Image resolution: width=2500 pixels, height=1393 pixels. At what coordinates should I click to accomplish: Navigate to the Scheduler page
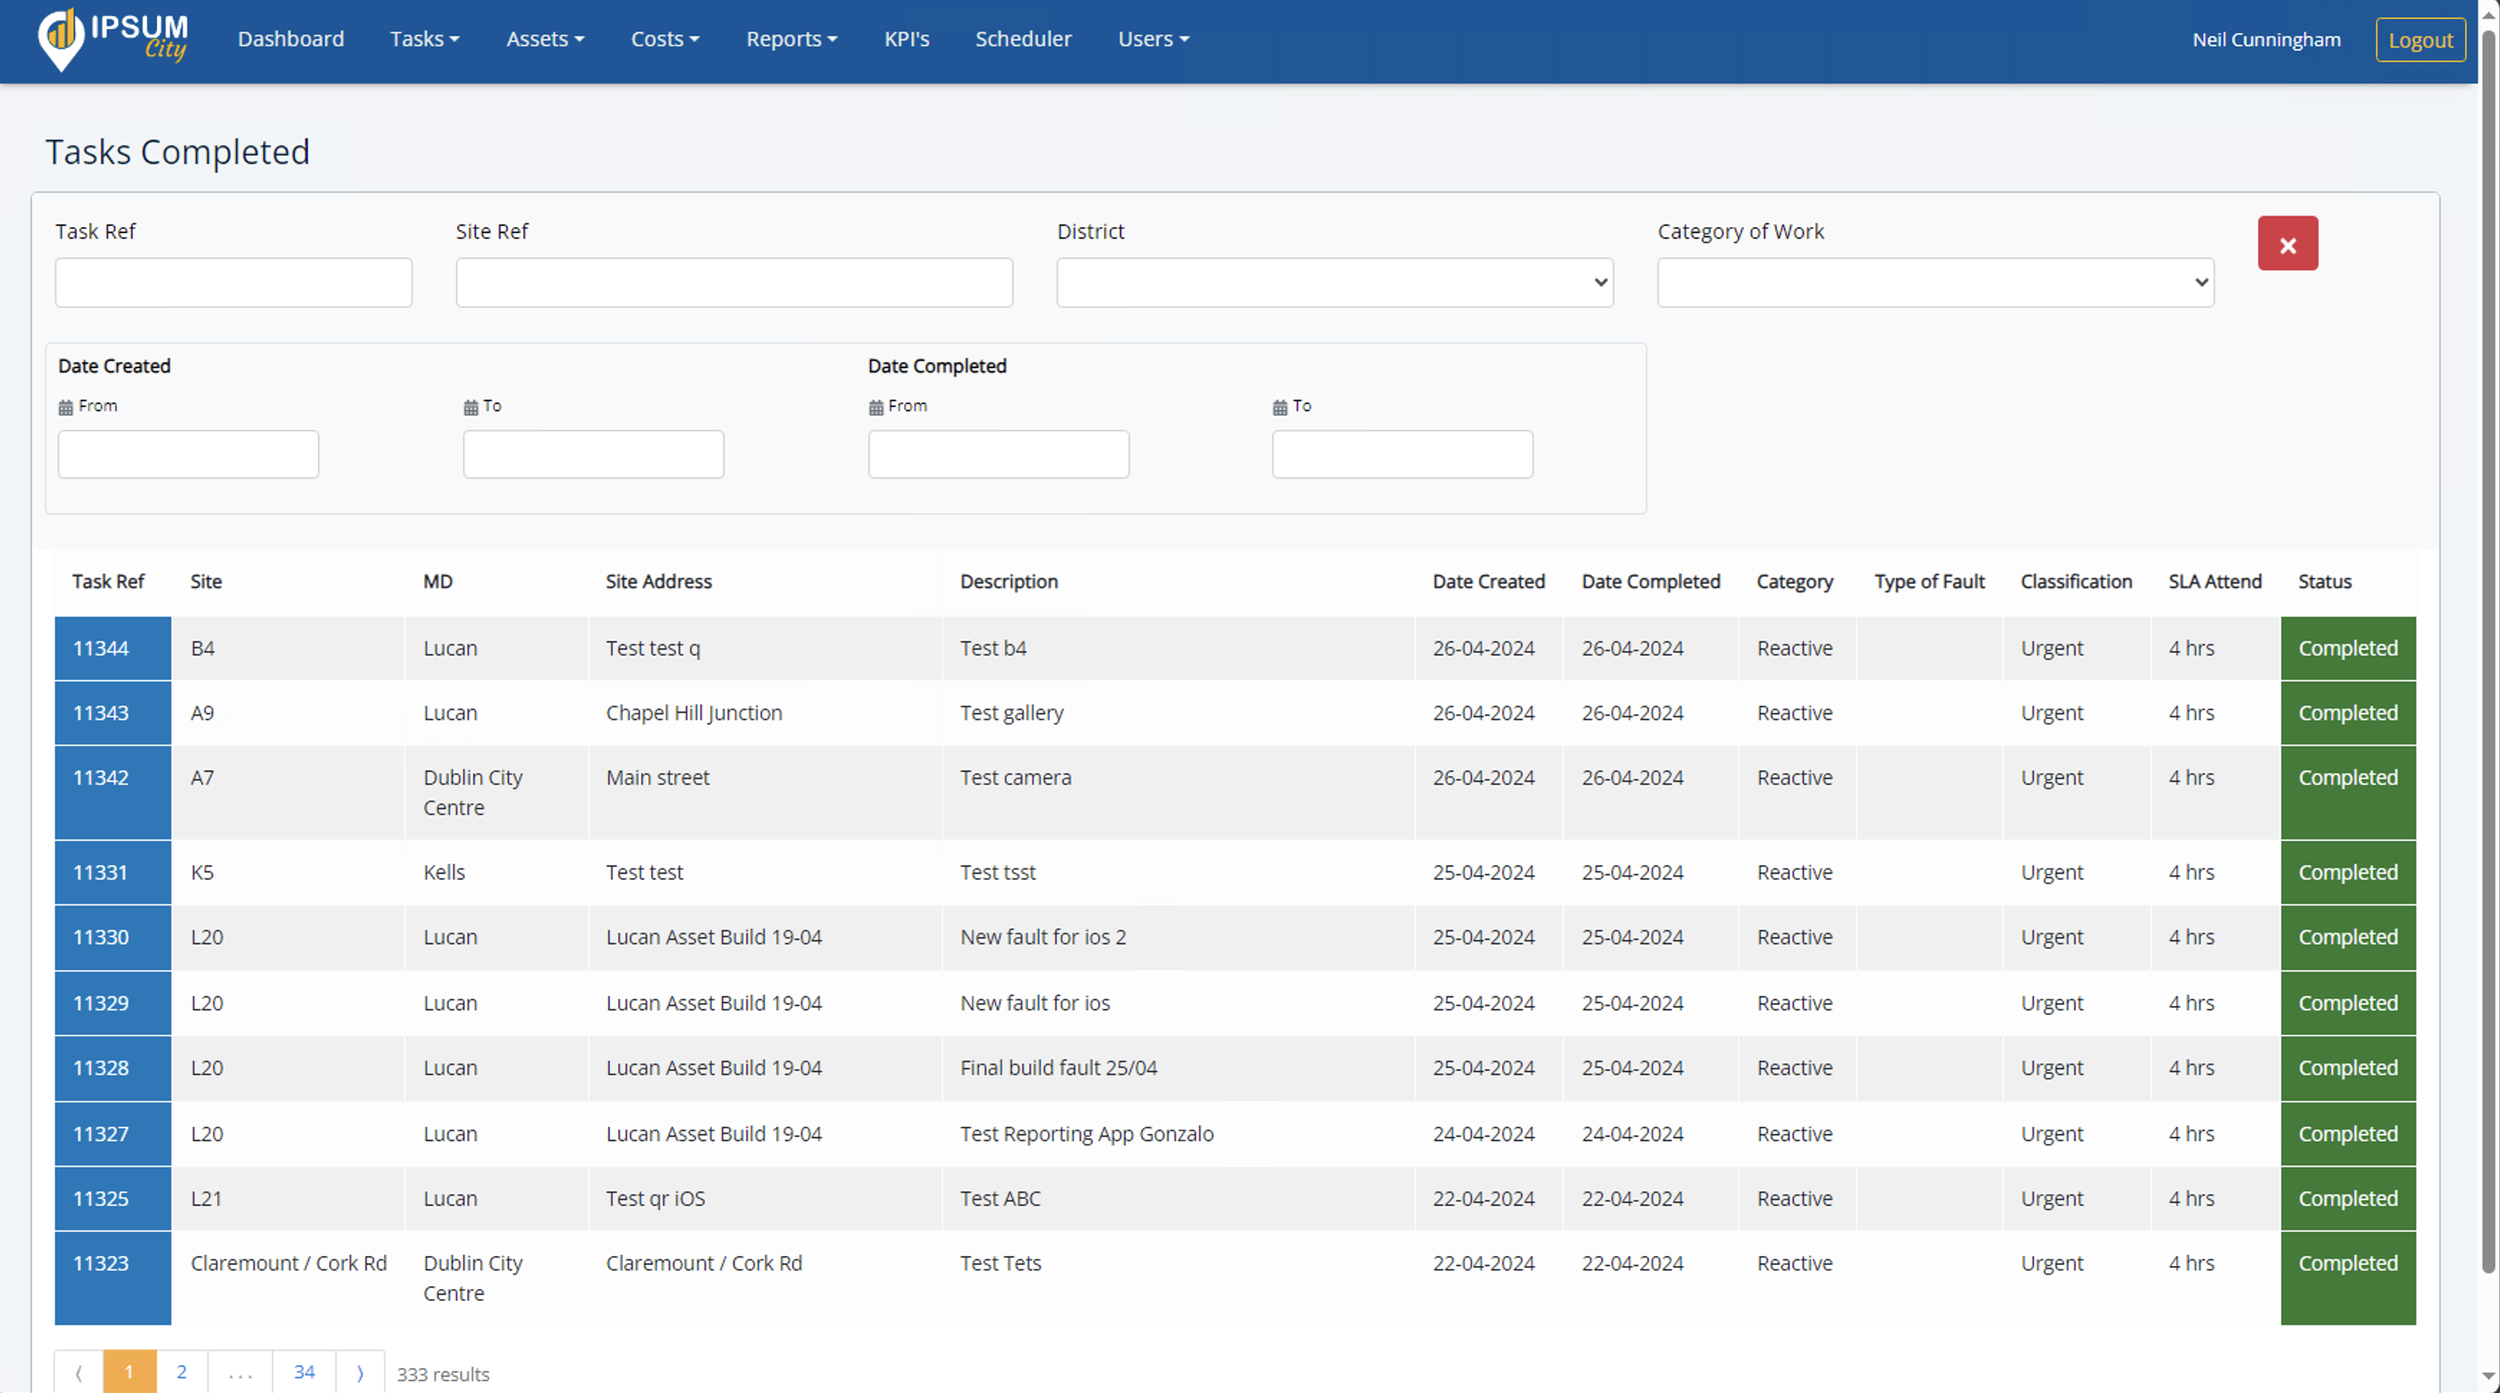click(x=1023, y=39)
